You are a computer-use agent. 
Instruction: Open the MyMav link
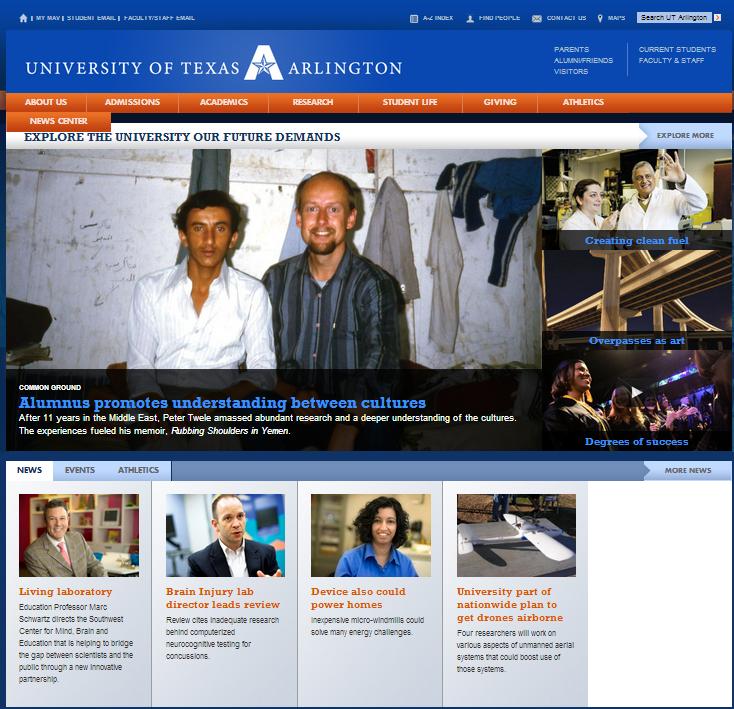48,18
